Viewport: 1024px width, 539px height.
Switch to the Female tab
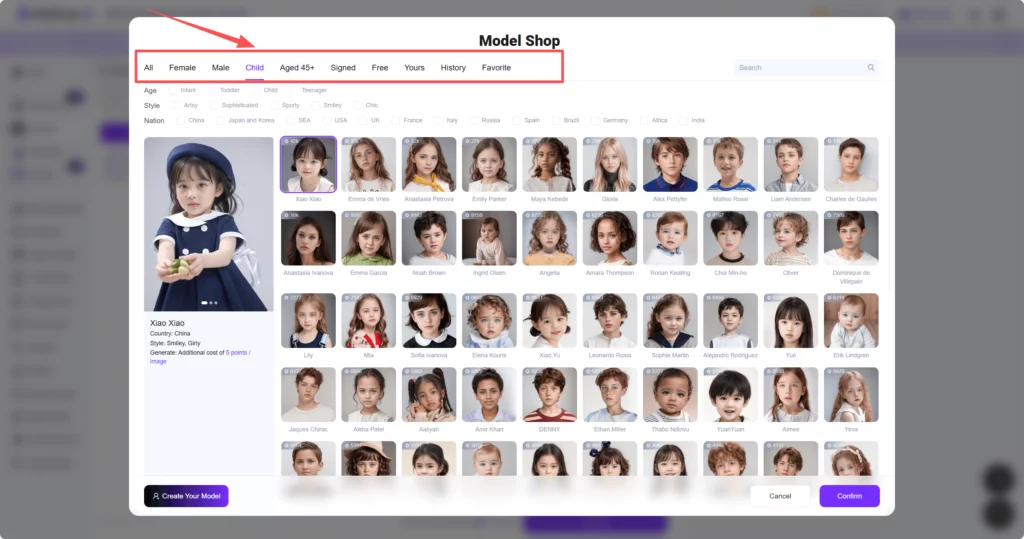[x=182, y=68]
